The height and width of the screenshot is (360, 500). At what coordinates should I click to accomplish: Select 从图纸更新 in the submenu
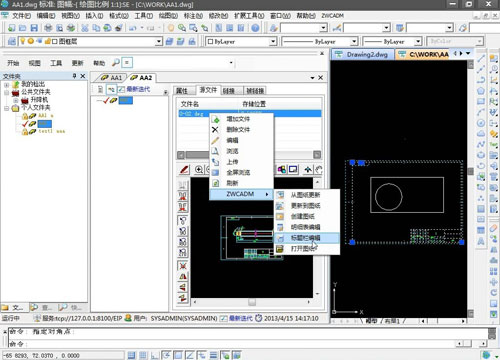[307, 195]
